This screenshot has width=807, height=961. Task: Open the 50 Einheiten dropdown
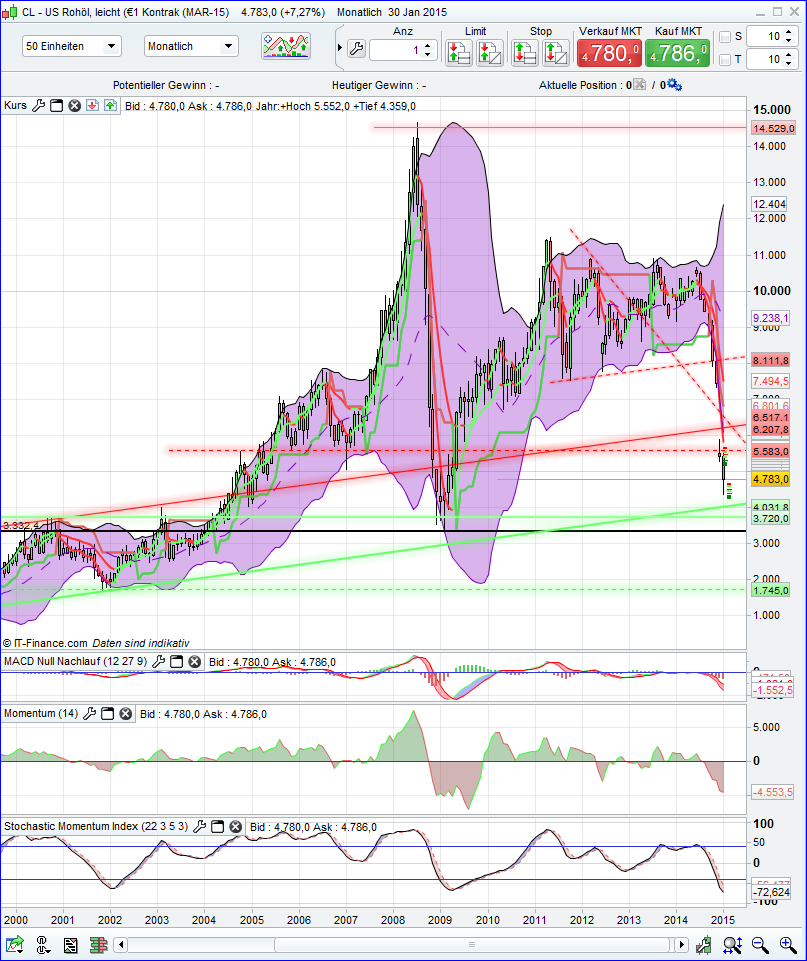click(70, 45)
